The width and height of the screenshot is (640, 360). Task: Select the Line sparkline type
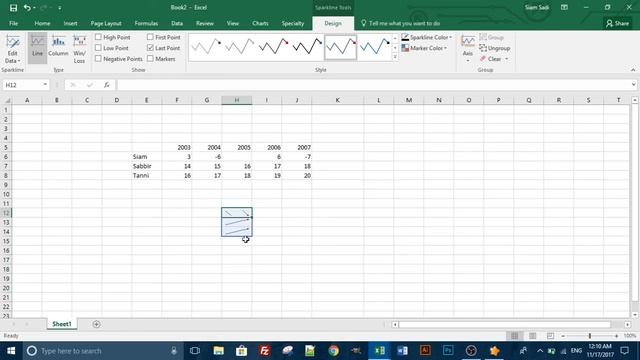[37, 48]
